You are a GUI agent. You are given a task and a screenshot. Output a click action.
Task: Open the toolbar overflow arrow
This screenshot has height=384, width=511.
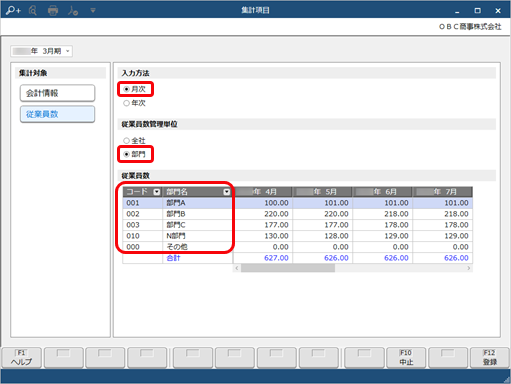tap(93, 11)
